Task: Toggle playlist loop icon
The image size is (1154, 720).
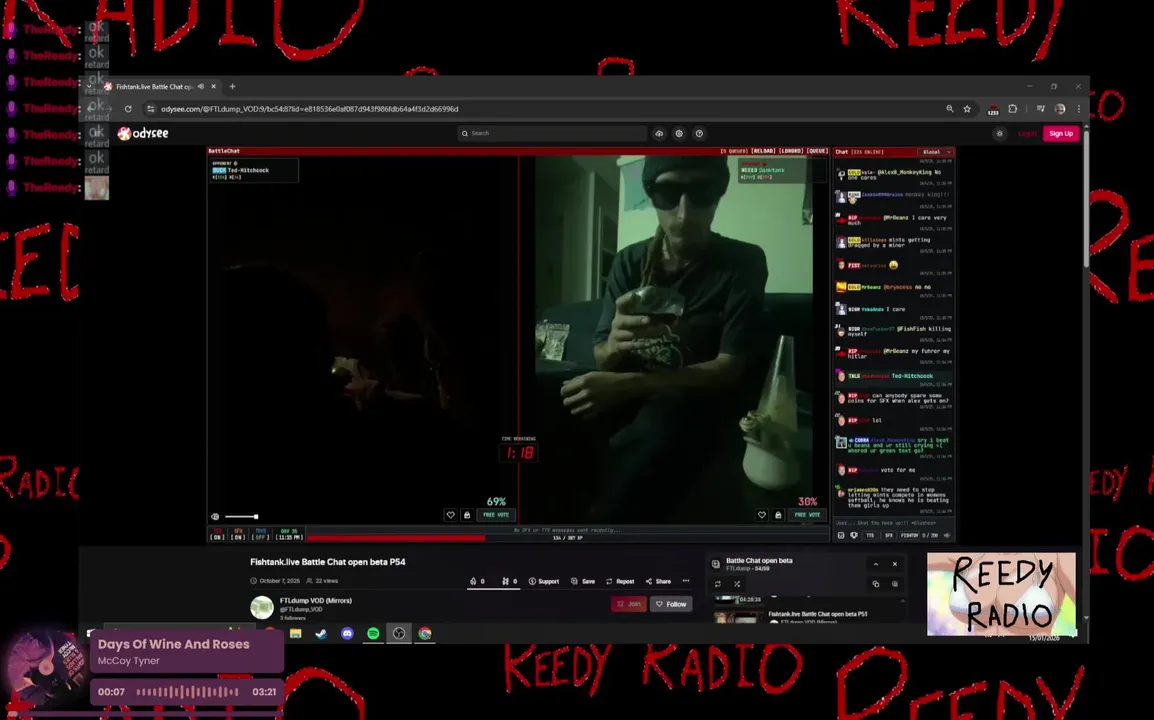Action: (x=718, y=584)
